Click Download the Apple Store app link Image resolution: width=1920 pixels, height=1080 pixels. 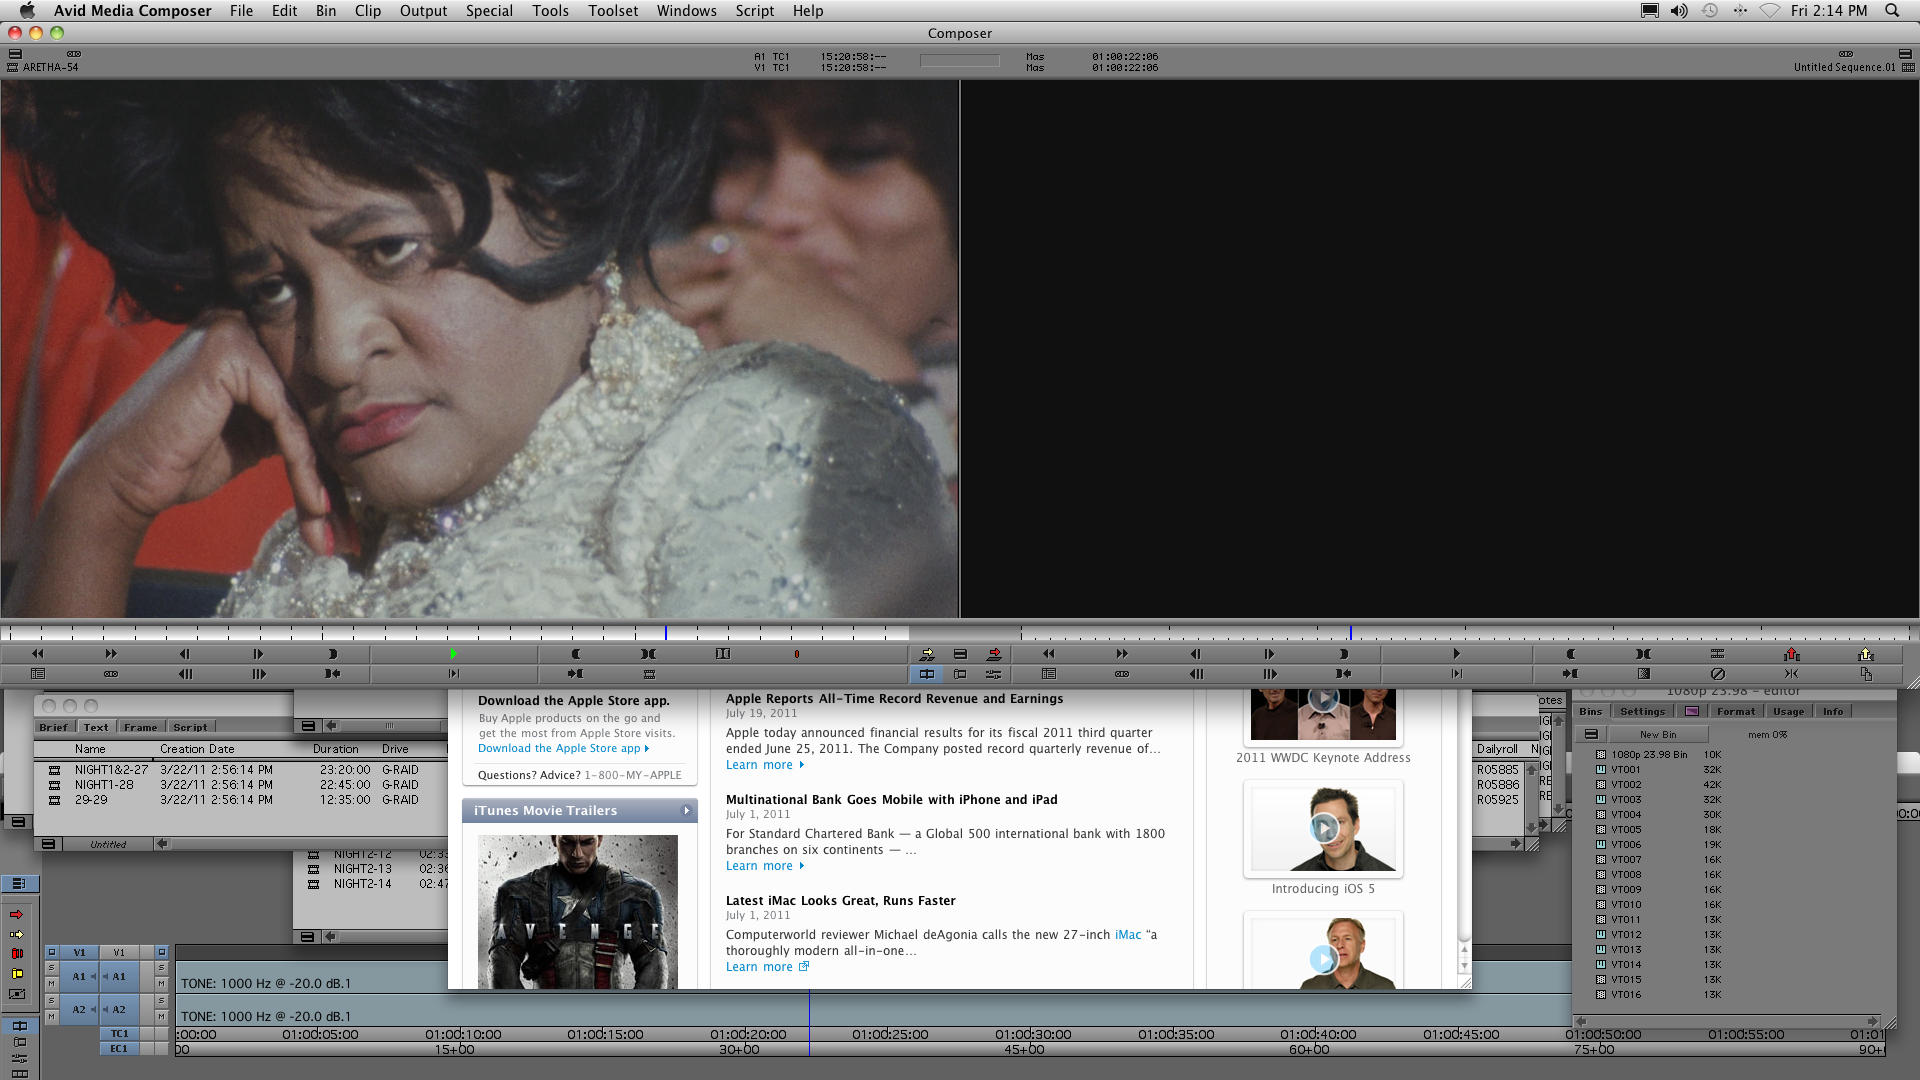tap(559, 748)
